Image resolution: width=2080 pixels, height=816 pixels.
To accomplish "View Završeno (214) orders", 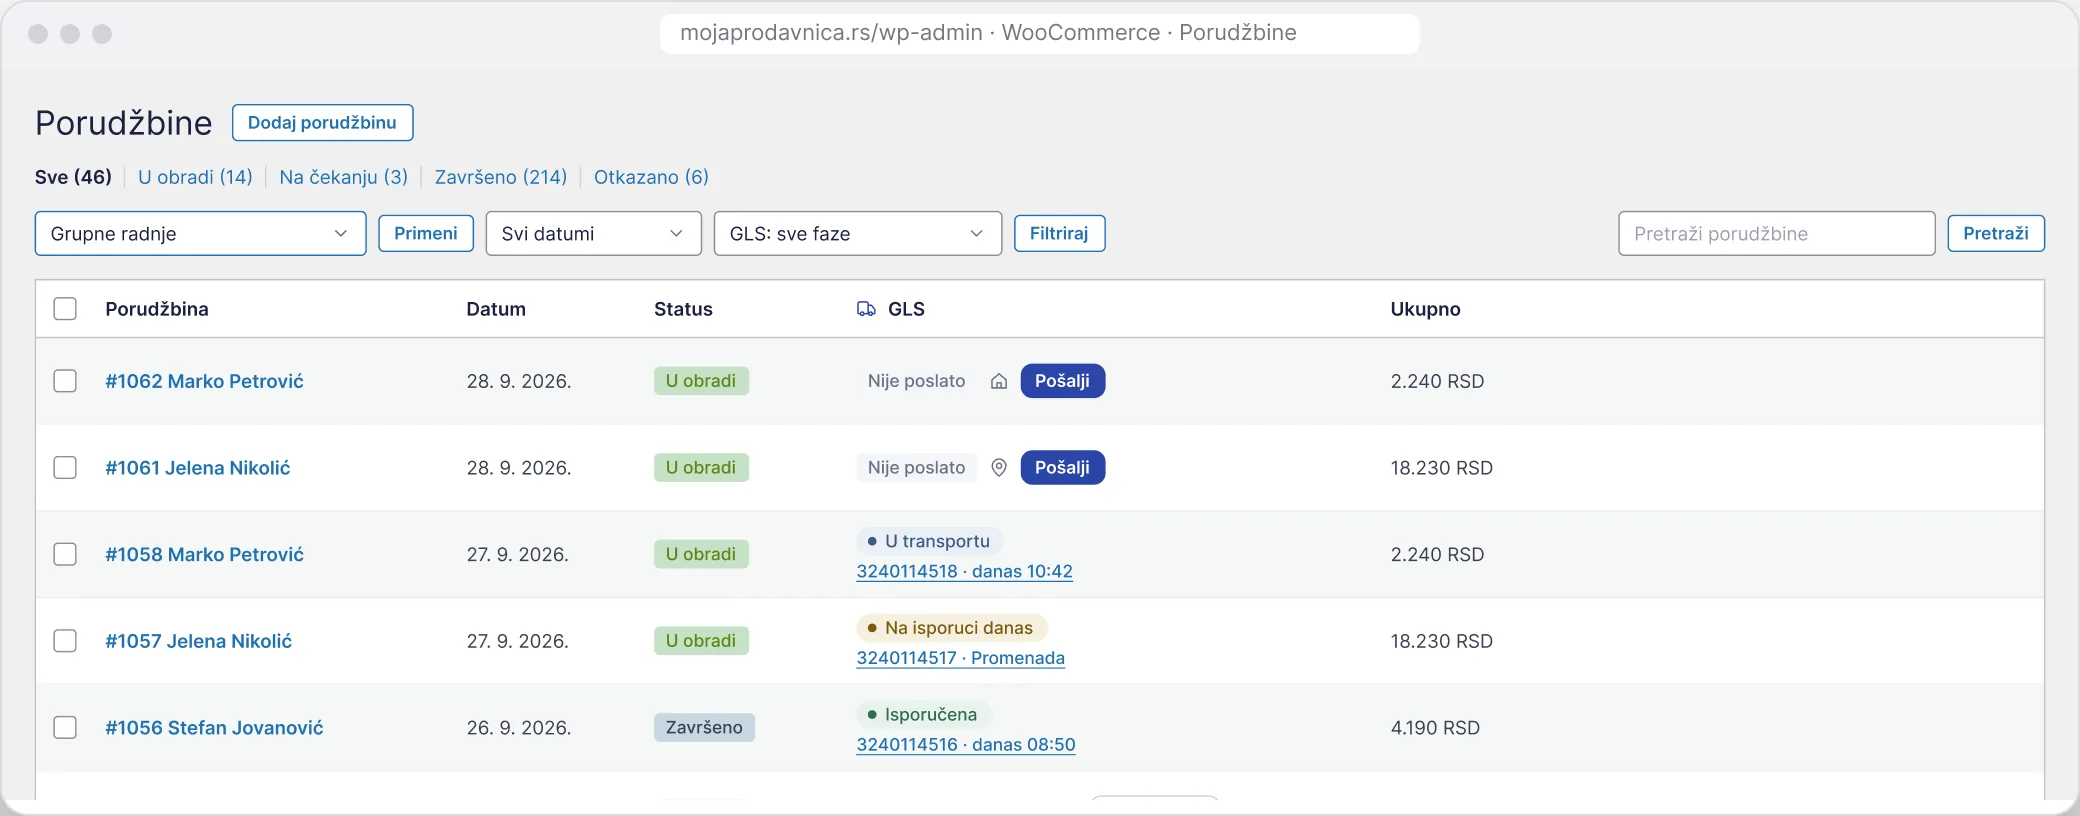I will (500, 177).
